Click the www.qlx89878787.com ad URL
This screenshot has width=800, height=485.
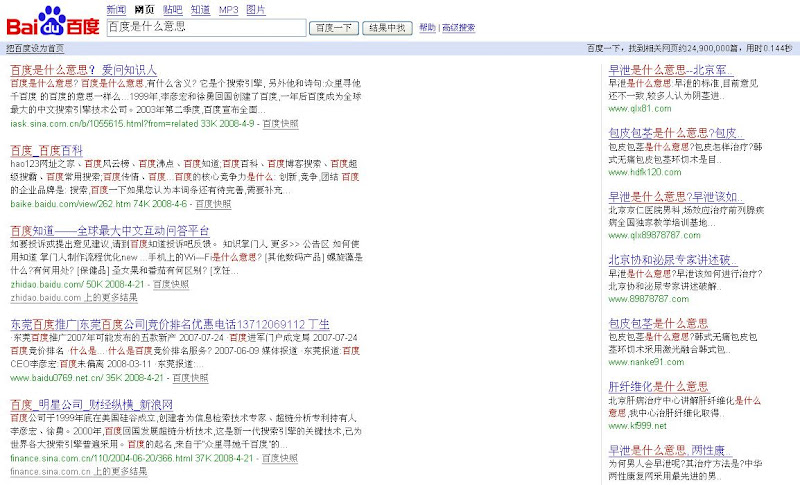click(x=655, y=235)
